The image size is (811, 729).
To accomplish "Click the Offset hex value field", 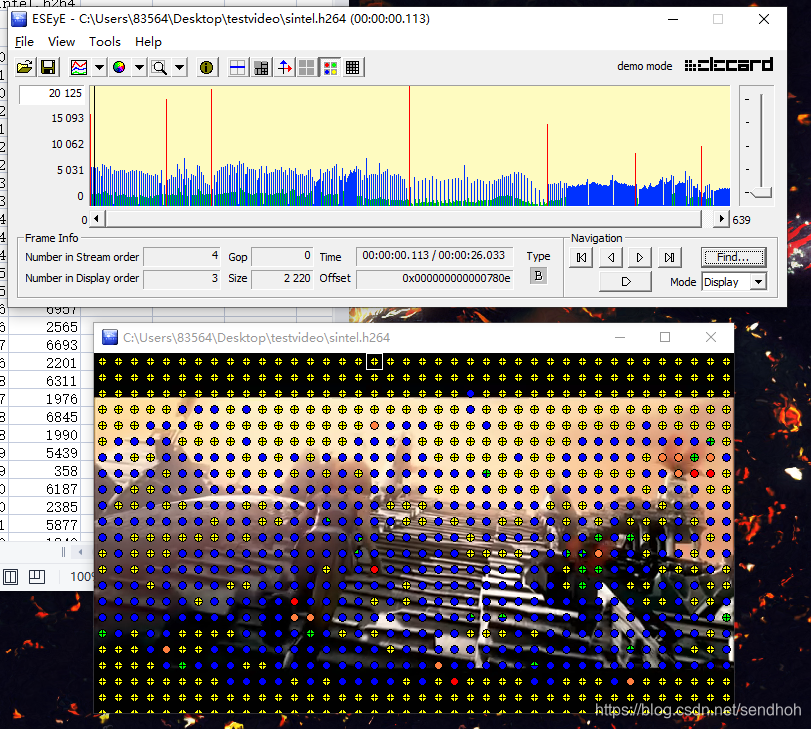I will click(434, 278).
